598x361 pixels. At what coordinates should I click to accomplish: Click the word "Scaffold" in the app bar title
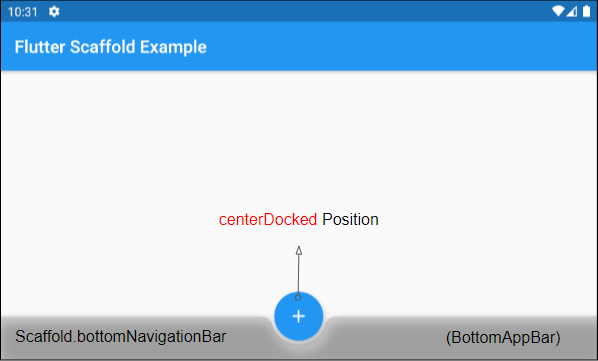pyautogui.click(x=103, y=47)
